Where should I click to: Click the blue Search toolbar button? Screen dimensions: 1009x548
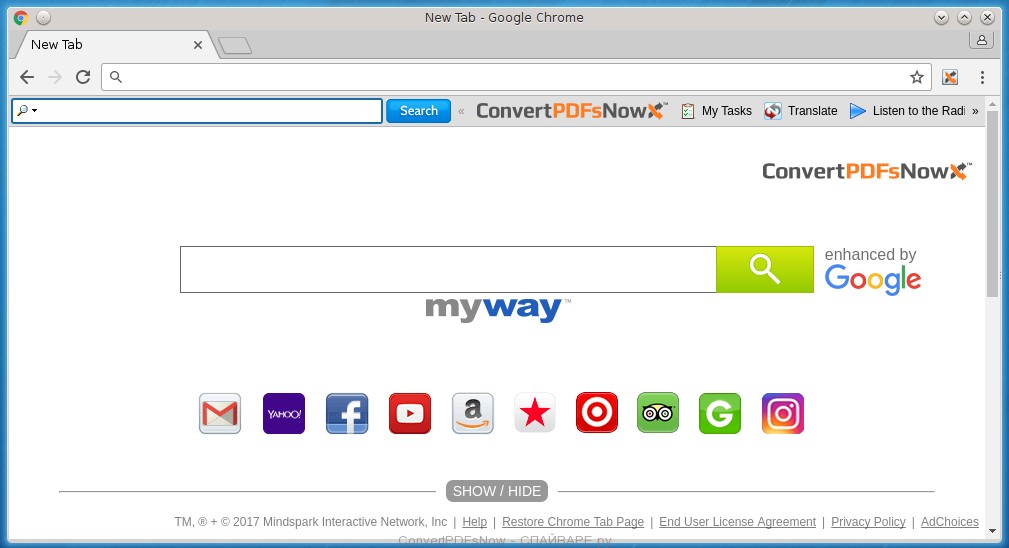(x=418, y=111)
